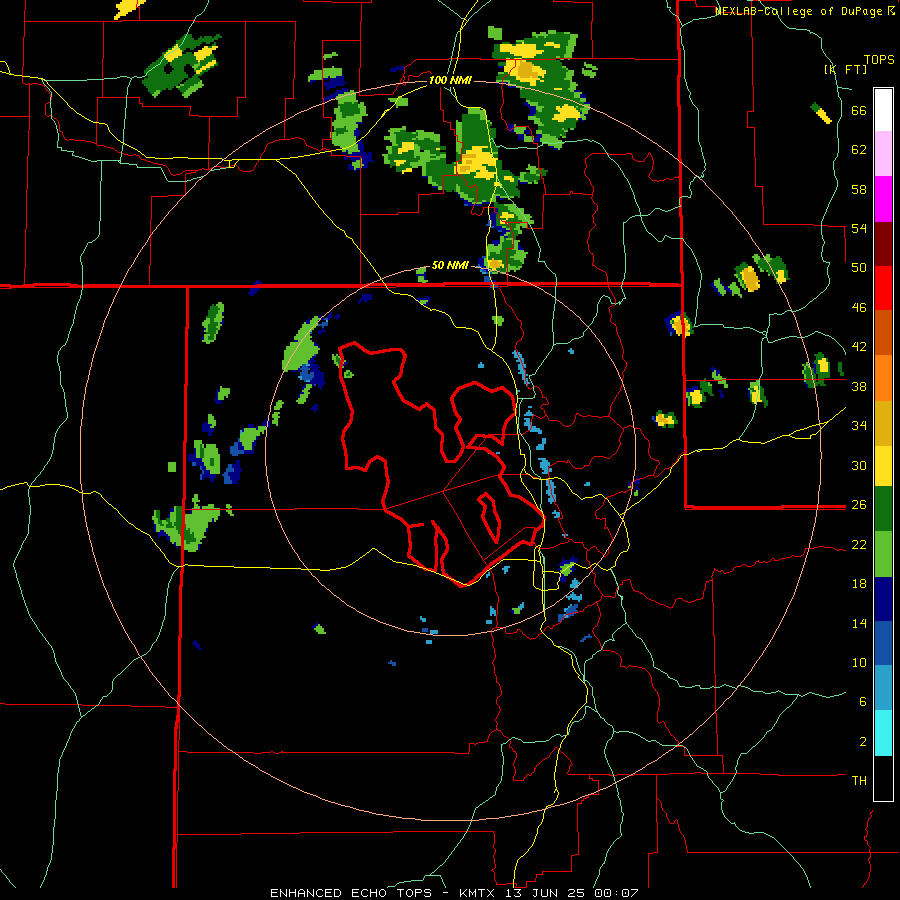Click the TH legend label
900x900 pixels.
pyautogui.click(x=859, y=780)
